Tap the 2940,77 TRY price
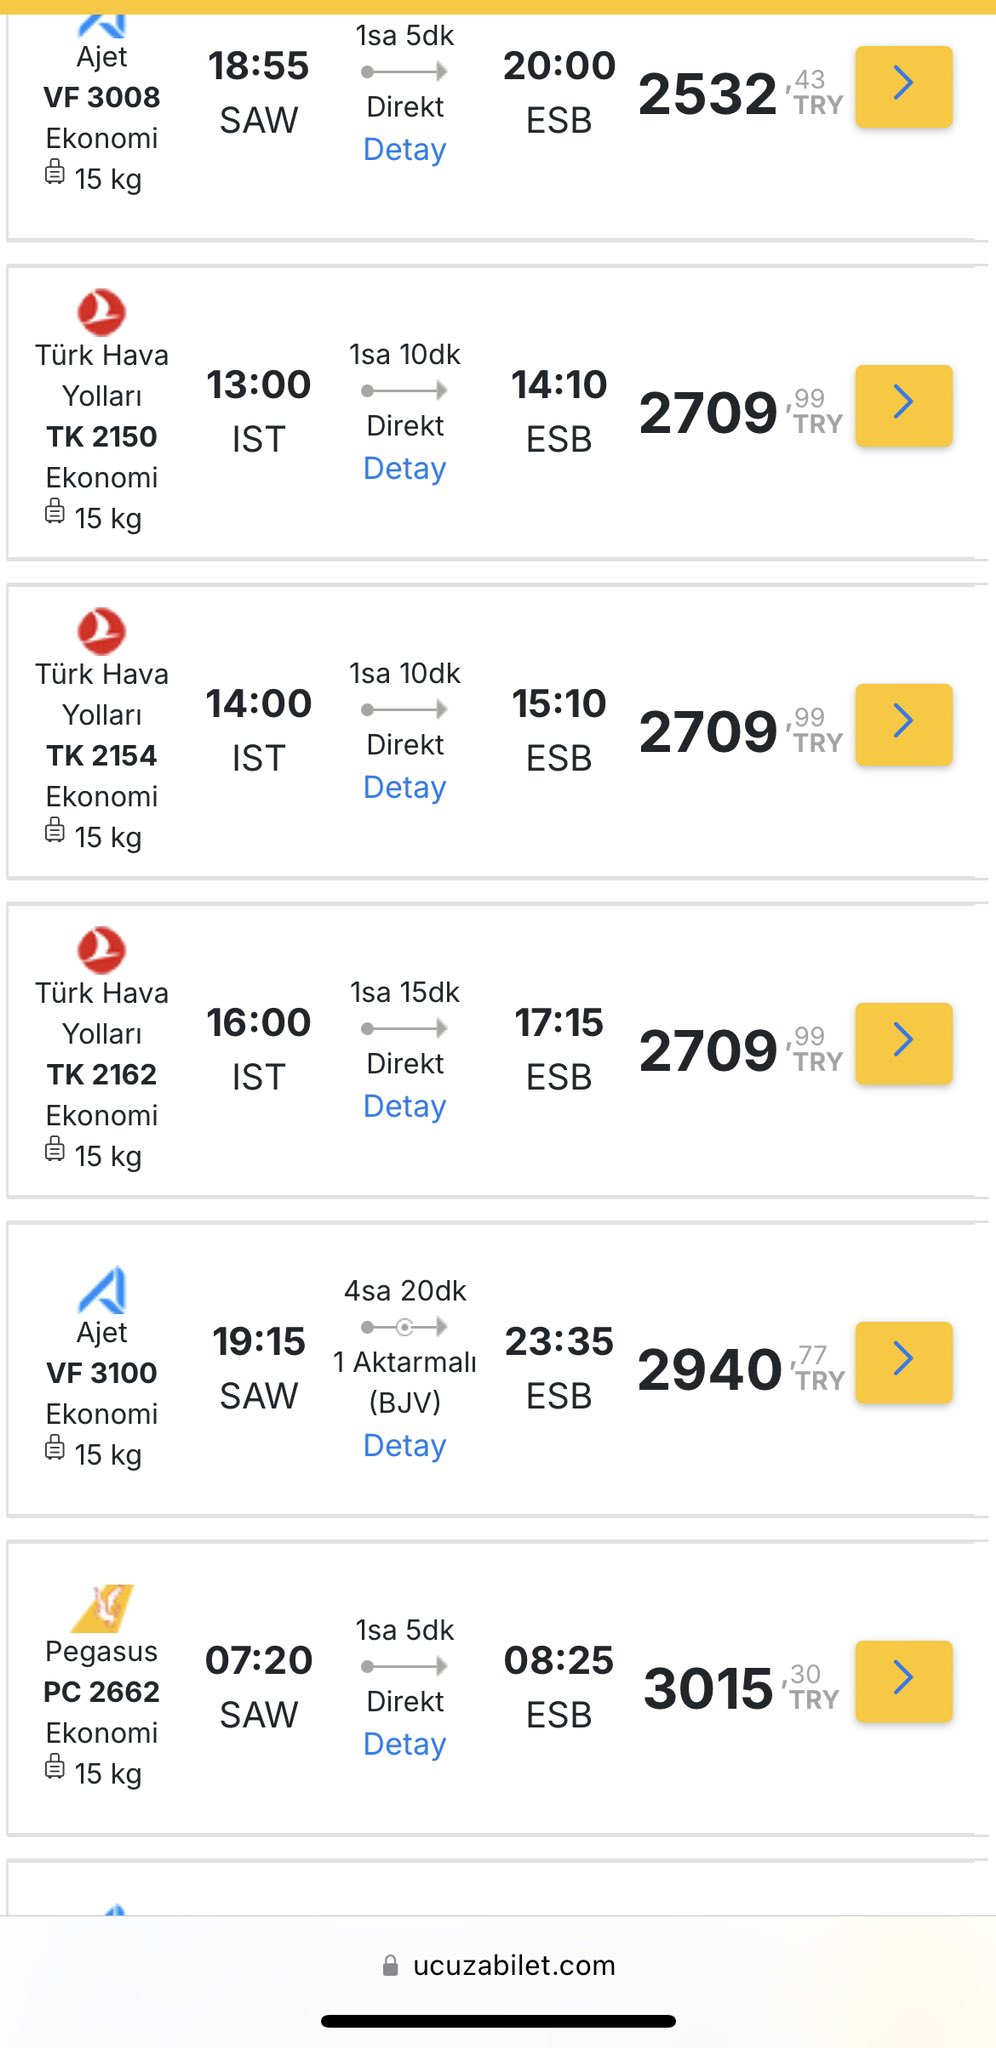 [741, 1369]
